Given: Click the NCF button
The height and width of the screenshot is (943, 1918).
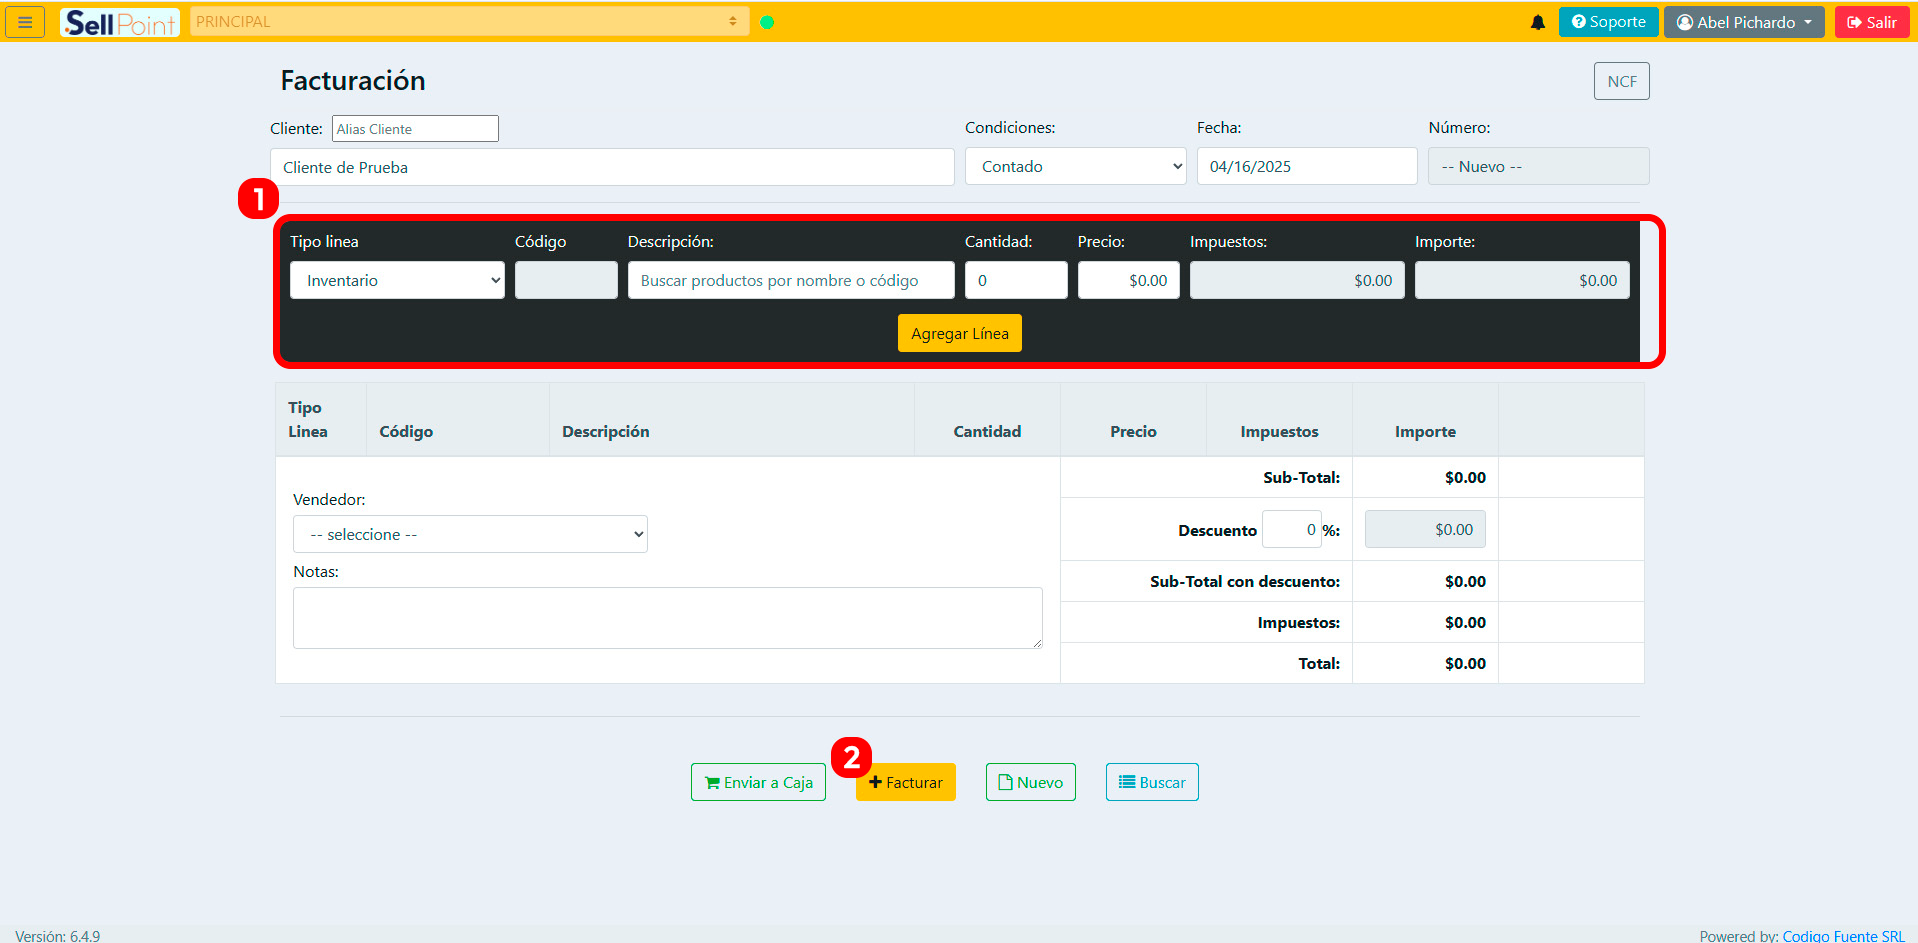Looking at the screenshot, I should point(1621,82).
